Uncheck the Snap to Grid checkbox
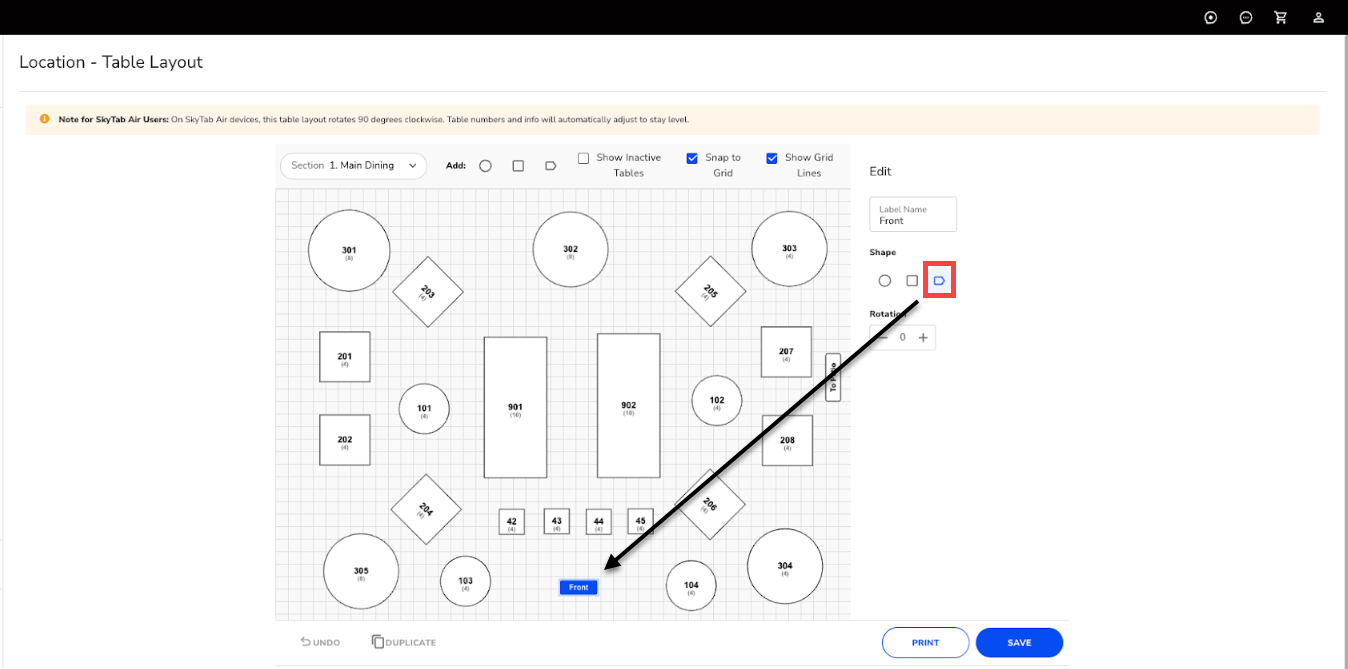 click(692, 158)
